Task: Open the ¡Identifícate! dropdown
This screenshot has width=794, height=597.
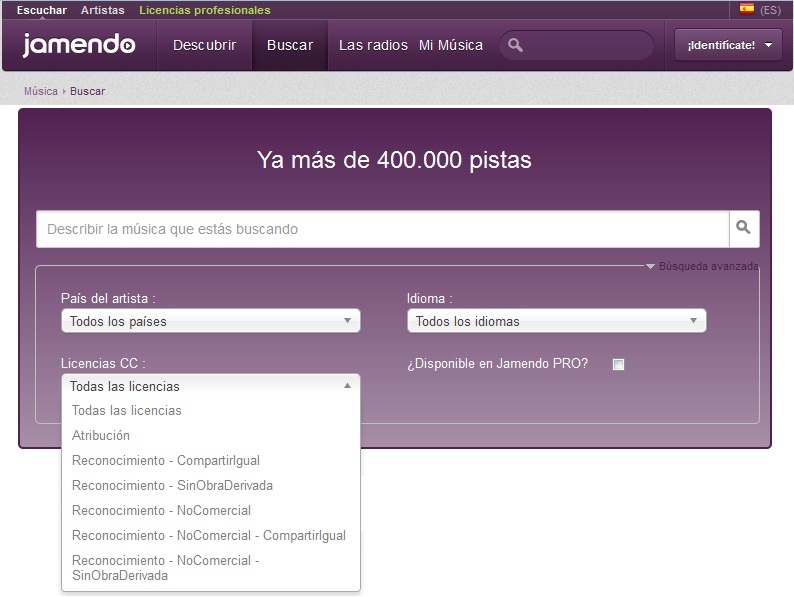Action: pyautogui.click(x=729, y=45)
